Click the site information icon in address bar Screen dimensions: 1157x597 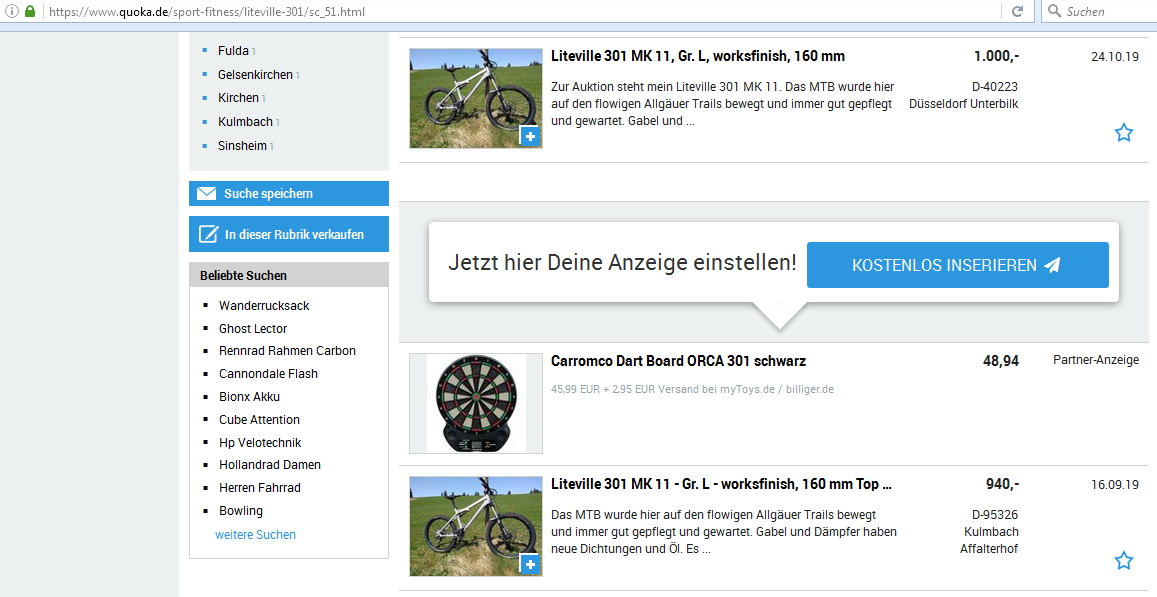pos(13,11)
